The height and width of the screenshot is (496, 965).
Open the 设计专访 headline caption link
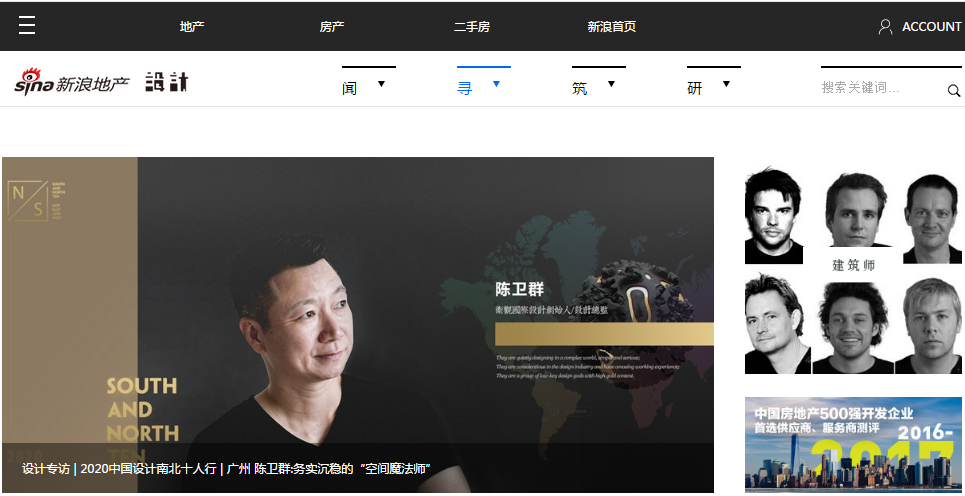(226, 469)
